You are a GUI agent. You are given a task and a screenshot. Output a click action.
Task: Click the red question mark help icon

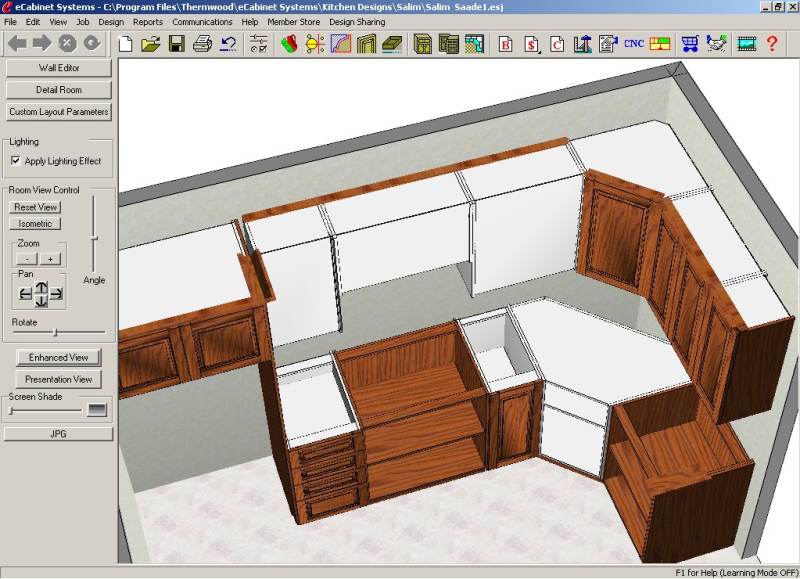(772, 44)
